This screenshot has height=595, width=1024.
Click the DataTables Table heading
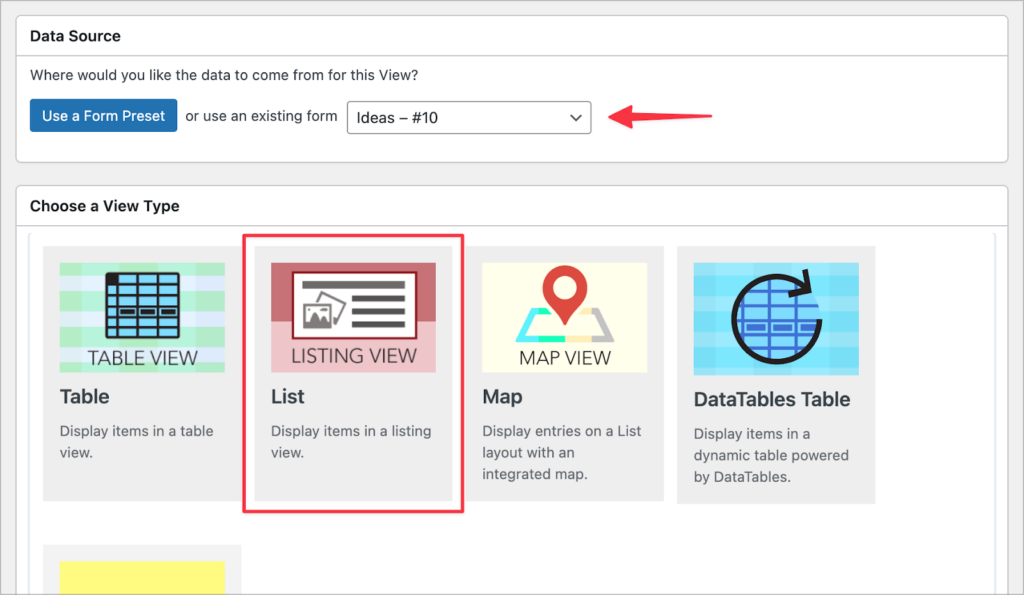pos(772,399)
